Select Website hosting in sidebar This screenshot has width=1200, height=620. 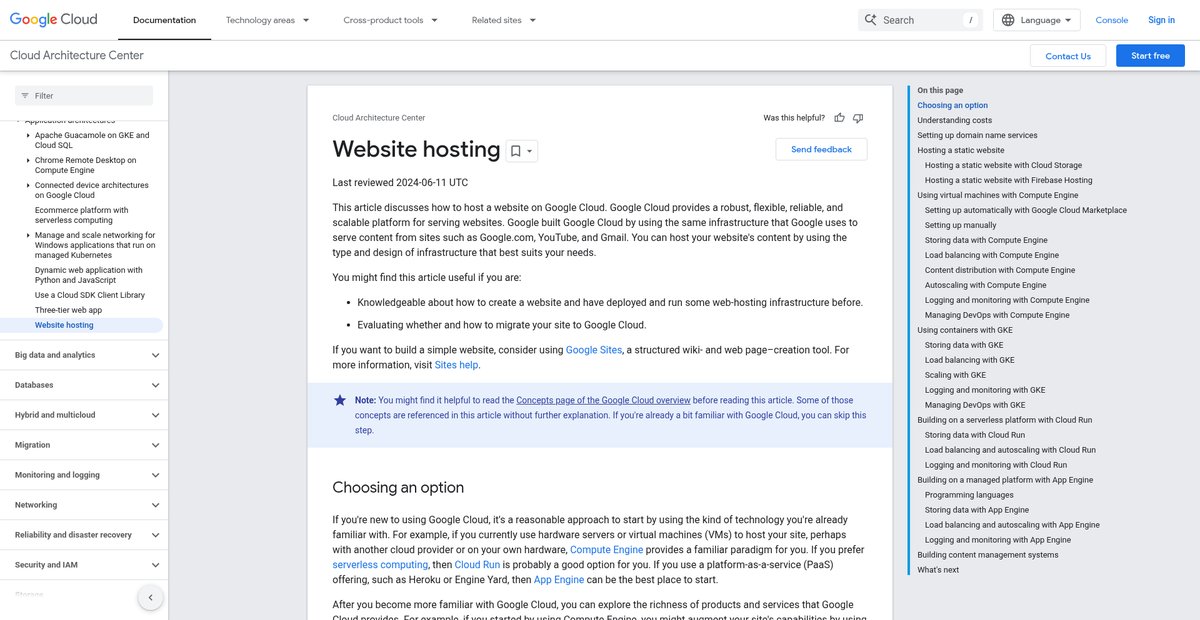tap(64, 325)
